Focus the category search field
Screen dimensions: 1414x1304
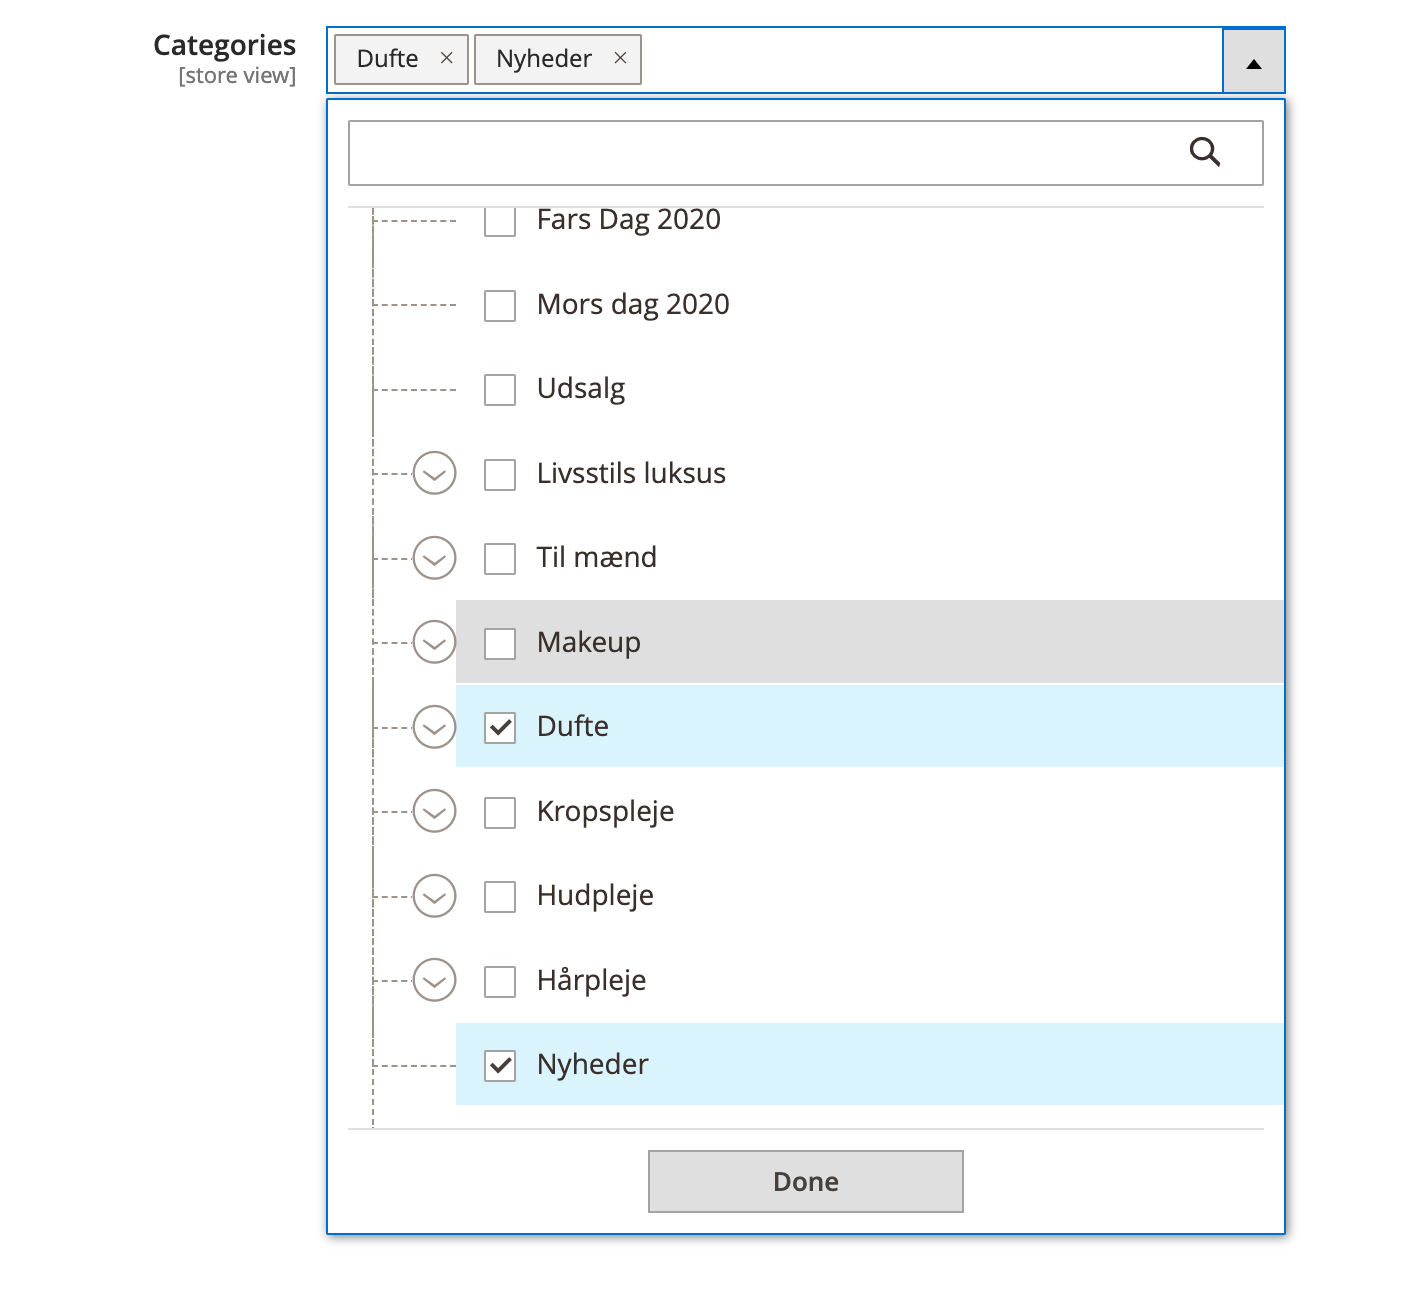pyautogui.click(x=760, y=153)
